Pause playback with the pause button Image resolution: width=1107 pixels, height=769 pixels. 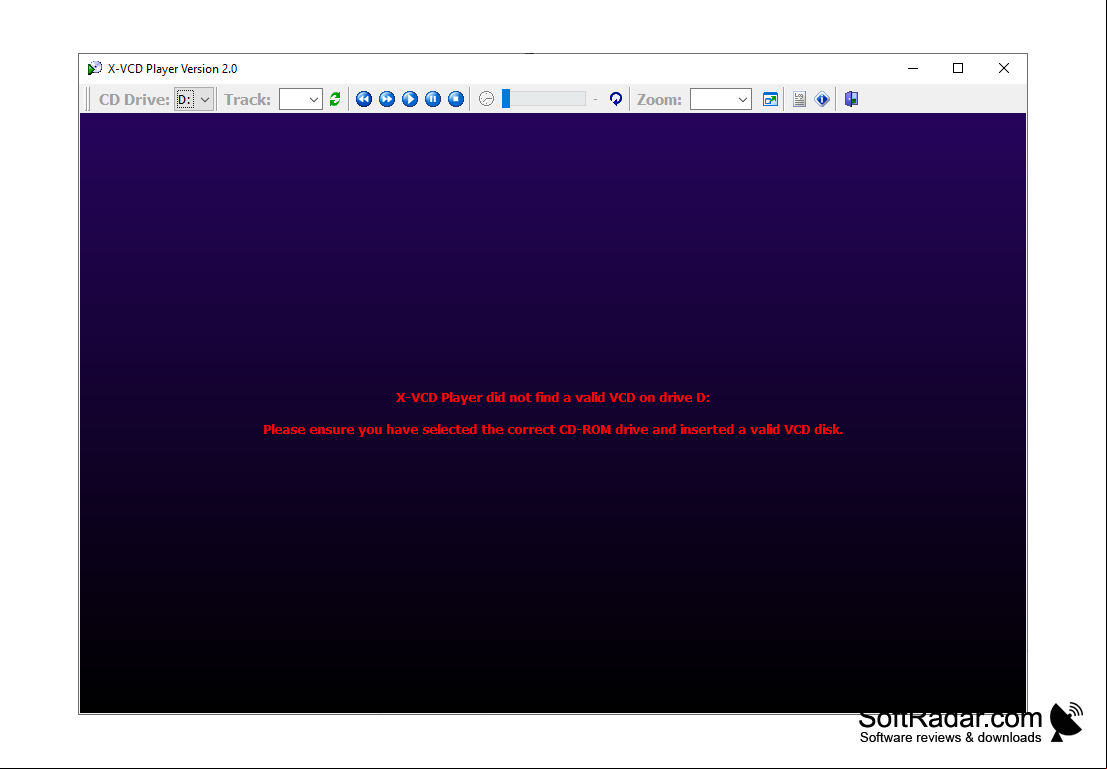(433, 100)
